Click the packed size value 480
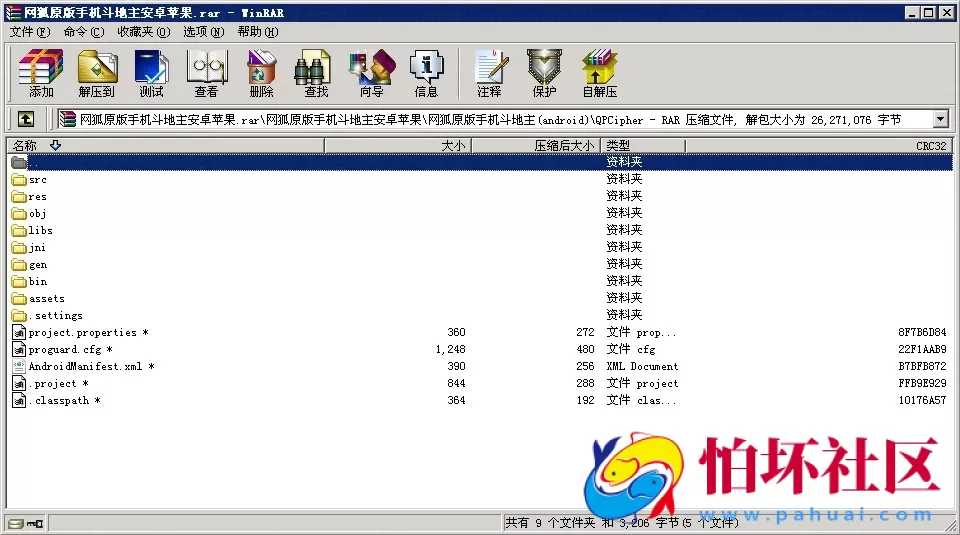 click(x=585, y=350)
